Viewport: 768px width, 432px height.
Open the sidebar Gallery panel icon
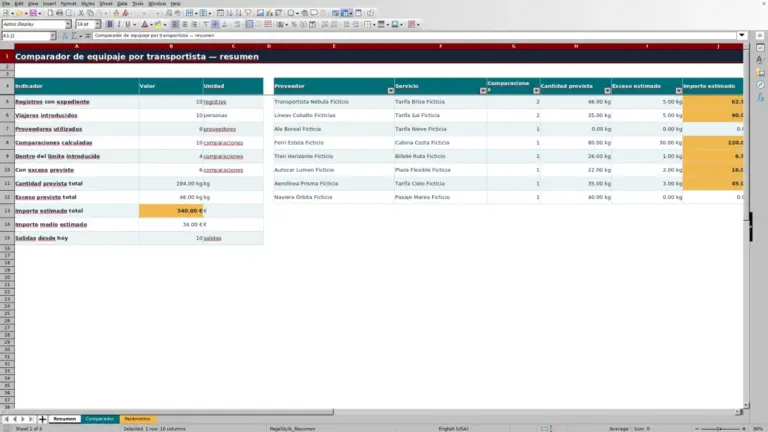(x=760, y=72)
